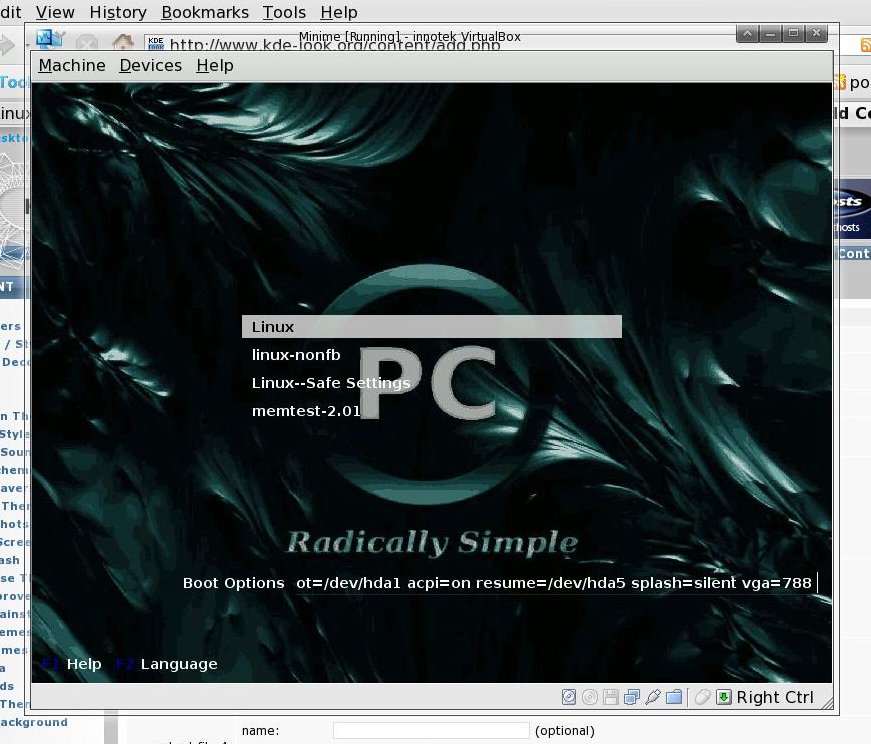Open F1 Help in boot screen
The width and height of the screenshot is (871, 744).
(x=72, y=663)
